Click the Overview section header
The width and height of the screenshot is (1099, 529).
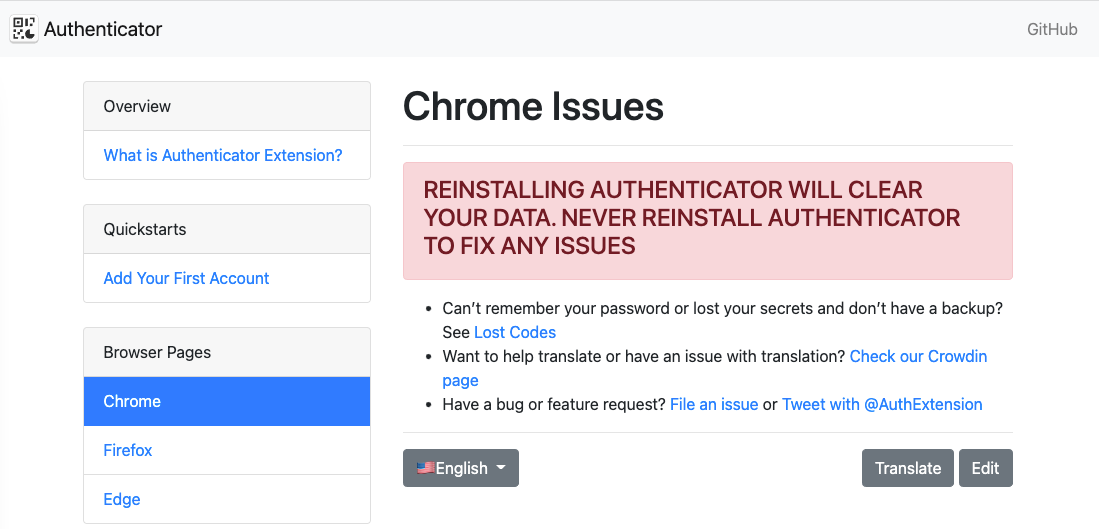pyautogui.click(x=227, y=107)
